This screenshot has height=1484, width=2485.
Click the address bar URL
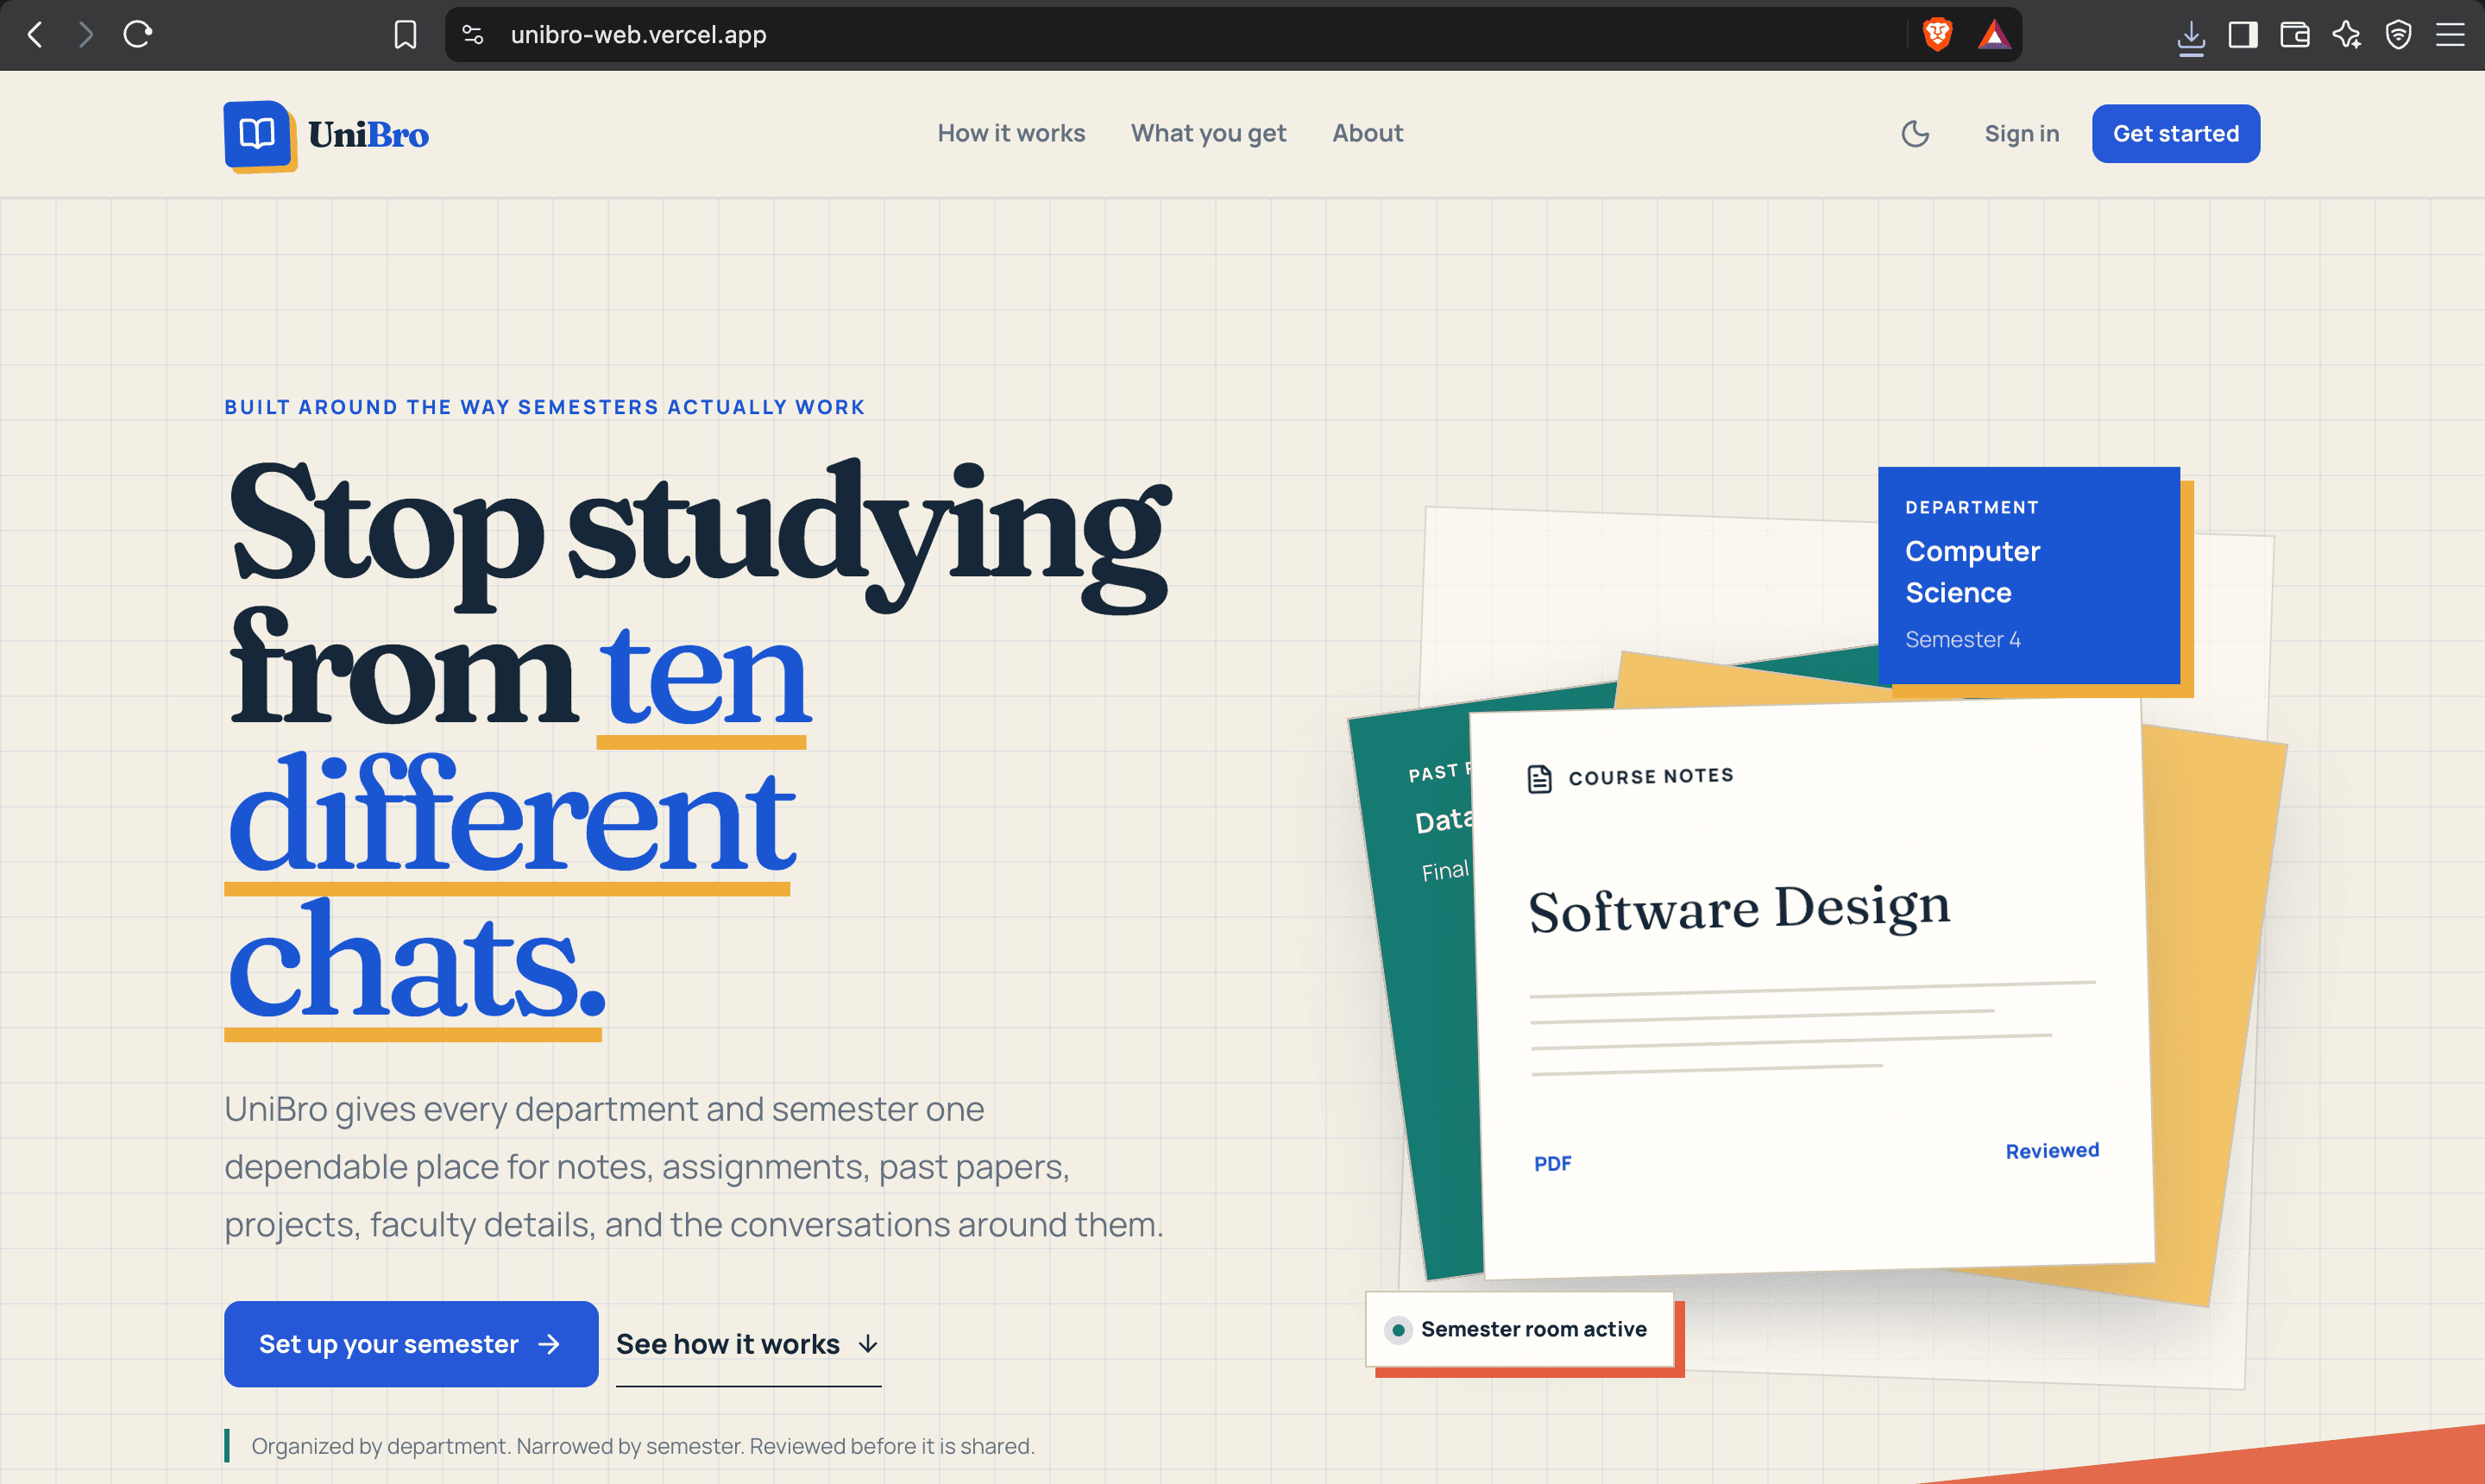(638, 35)
